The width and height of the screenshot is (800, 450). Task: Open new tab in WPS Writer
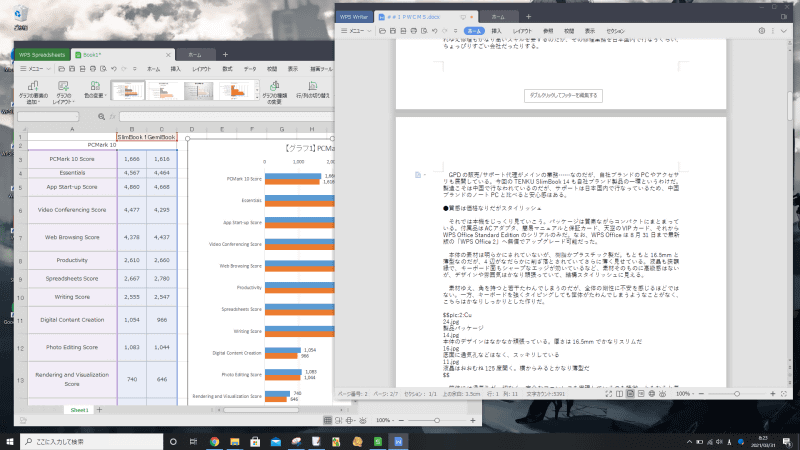click(x=529, y=17)
